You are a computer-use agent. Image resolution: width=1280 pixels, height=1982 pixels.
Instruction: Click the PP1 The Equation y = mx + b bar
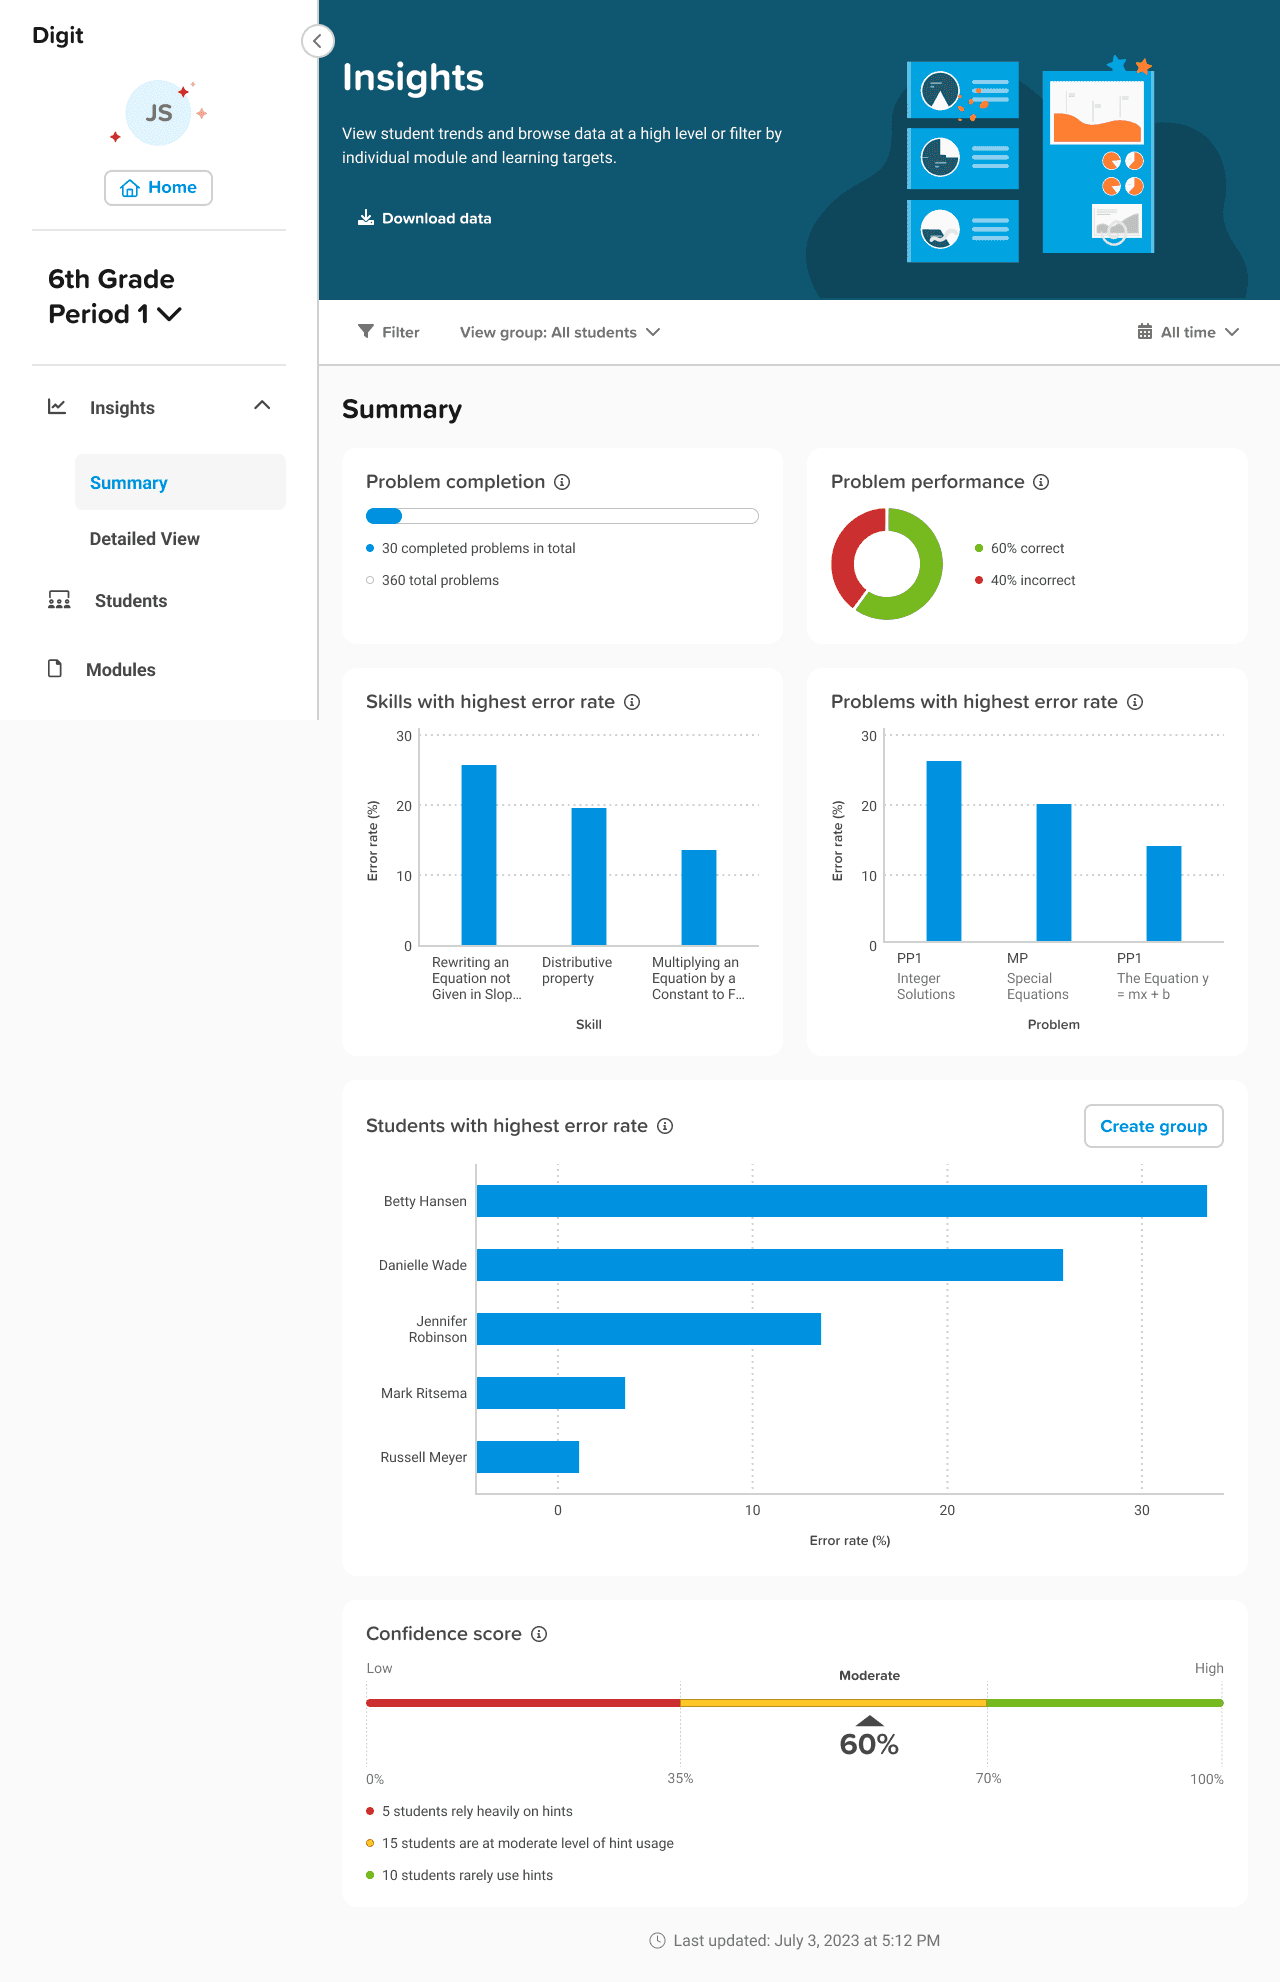pos(1164,893)
